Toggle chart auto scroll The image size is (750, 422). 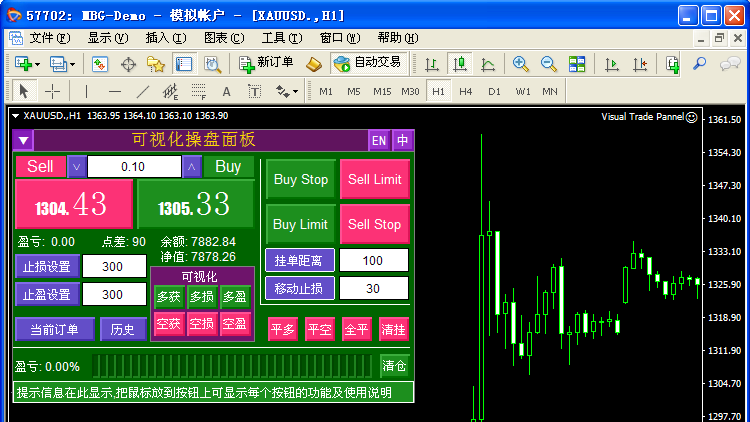(612, 64)
